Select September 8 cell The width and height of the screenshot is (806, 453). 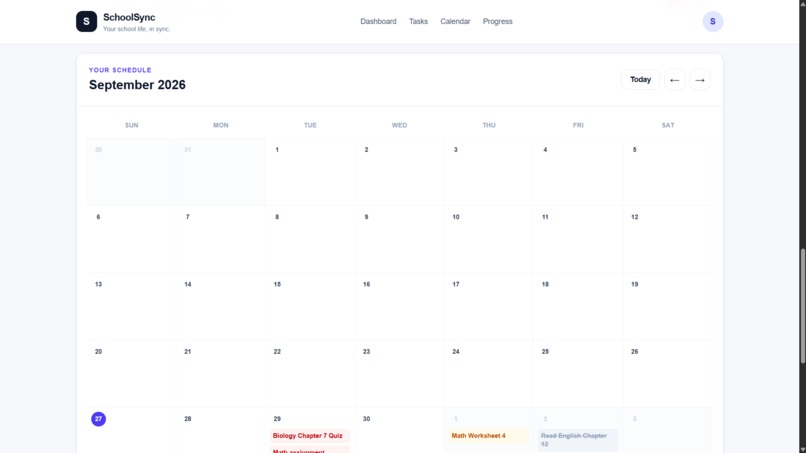click(310, 239)
